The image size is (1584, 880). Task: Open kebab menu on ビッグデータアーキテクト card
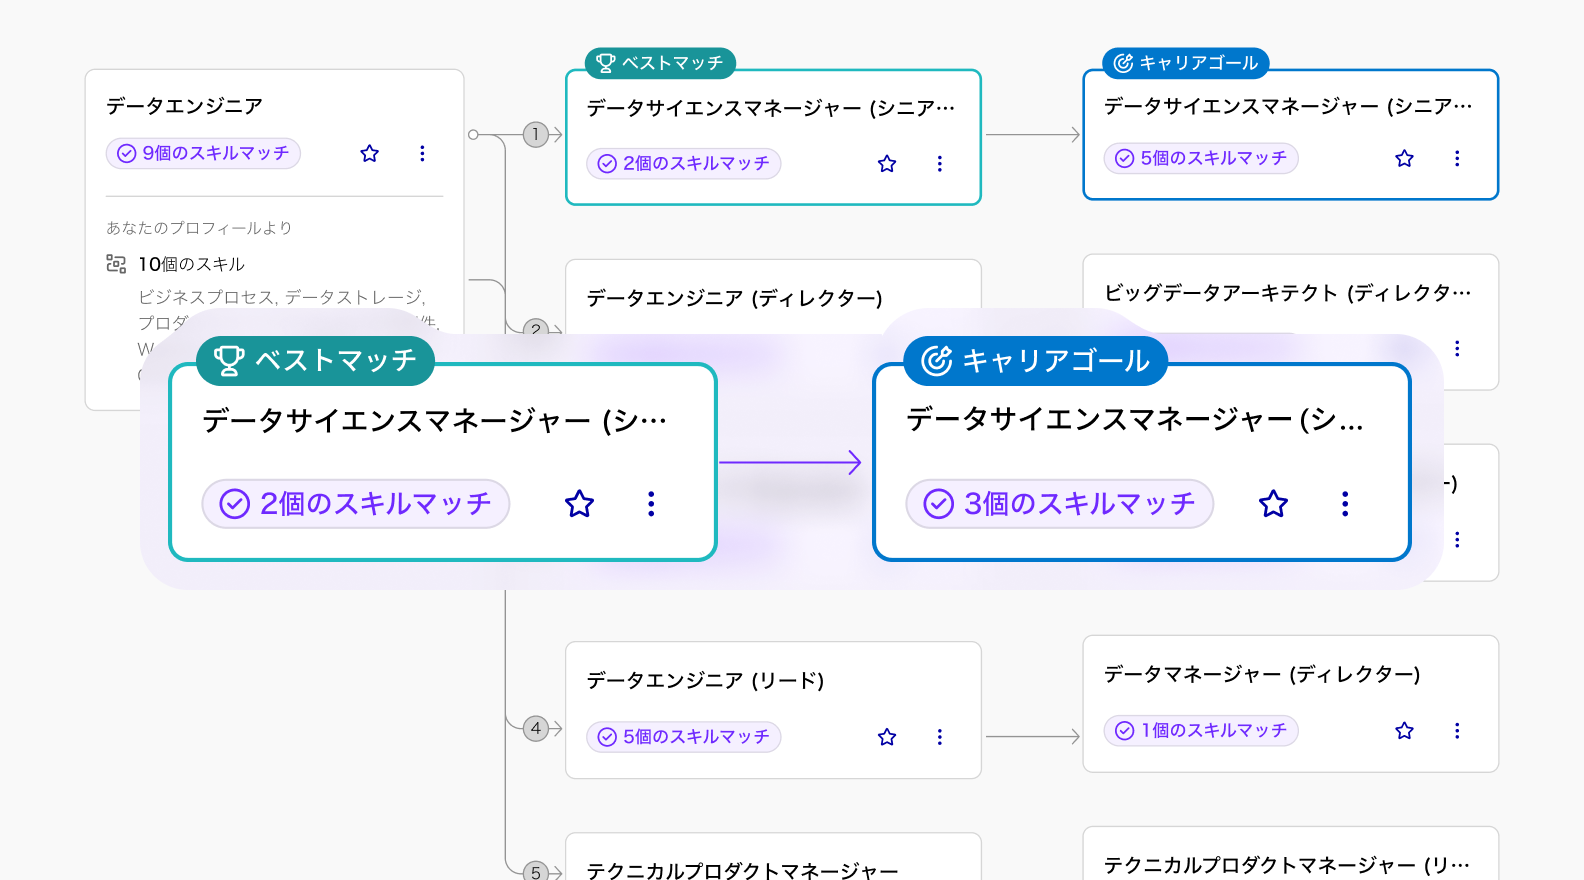(1457, 348)
